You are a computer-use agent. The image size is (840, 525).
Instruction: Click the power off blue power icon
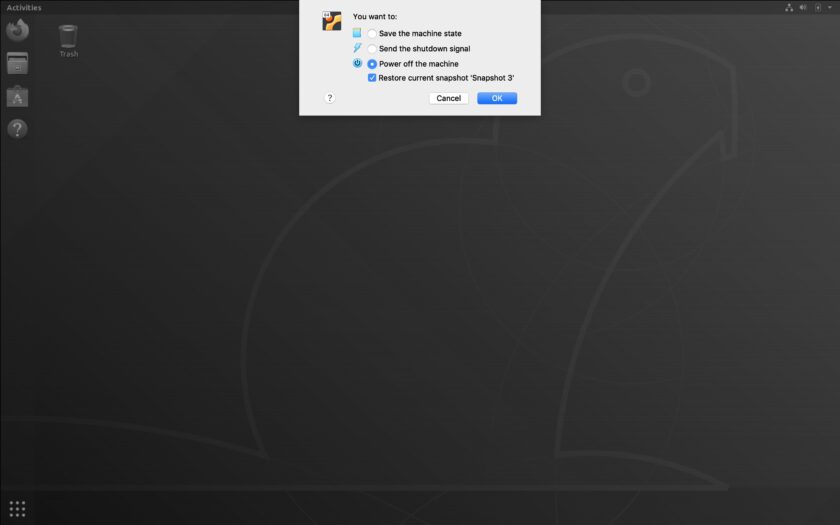357,63
